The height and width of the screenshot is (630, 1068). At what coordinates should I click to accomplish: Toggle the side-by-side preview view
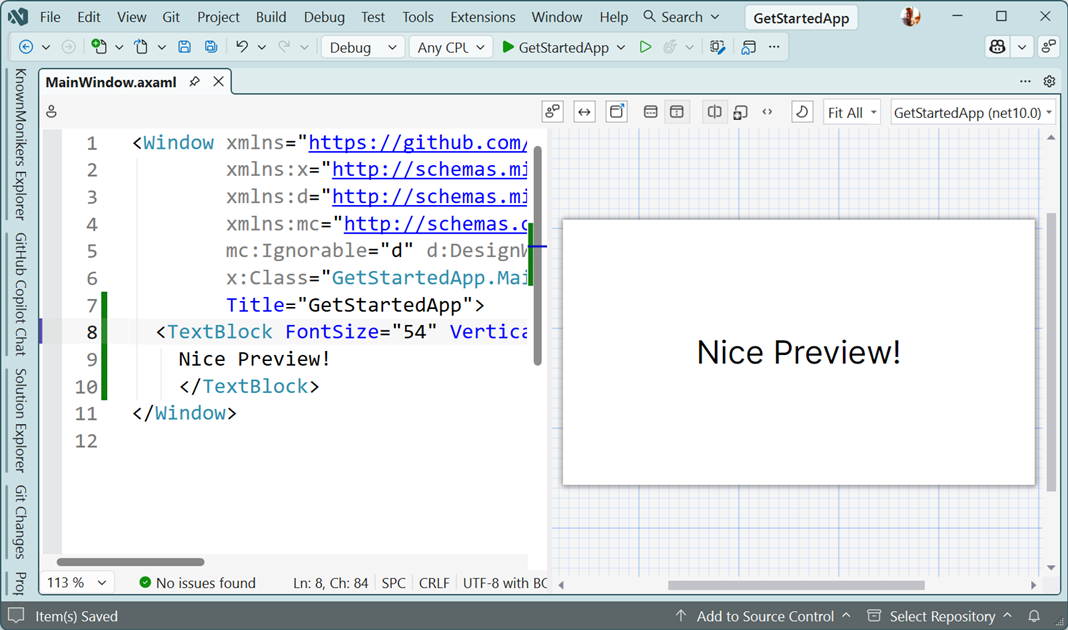(x=714, y=112)
